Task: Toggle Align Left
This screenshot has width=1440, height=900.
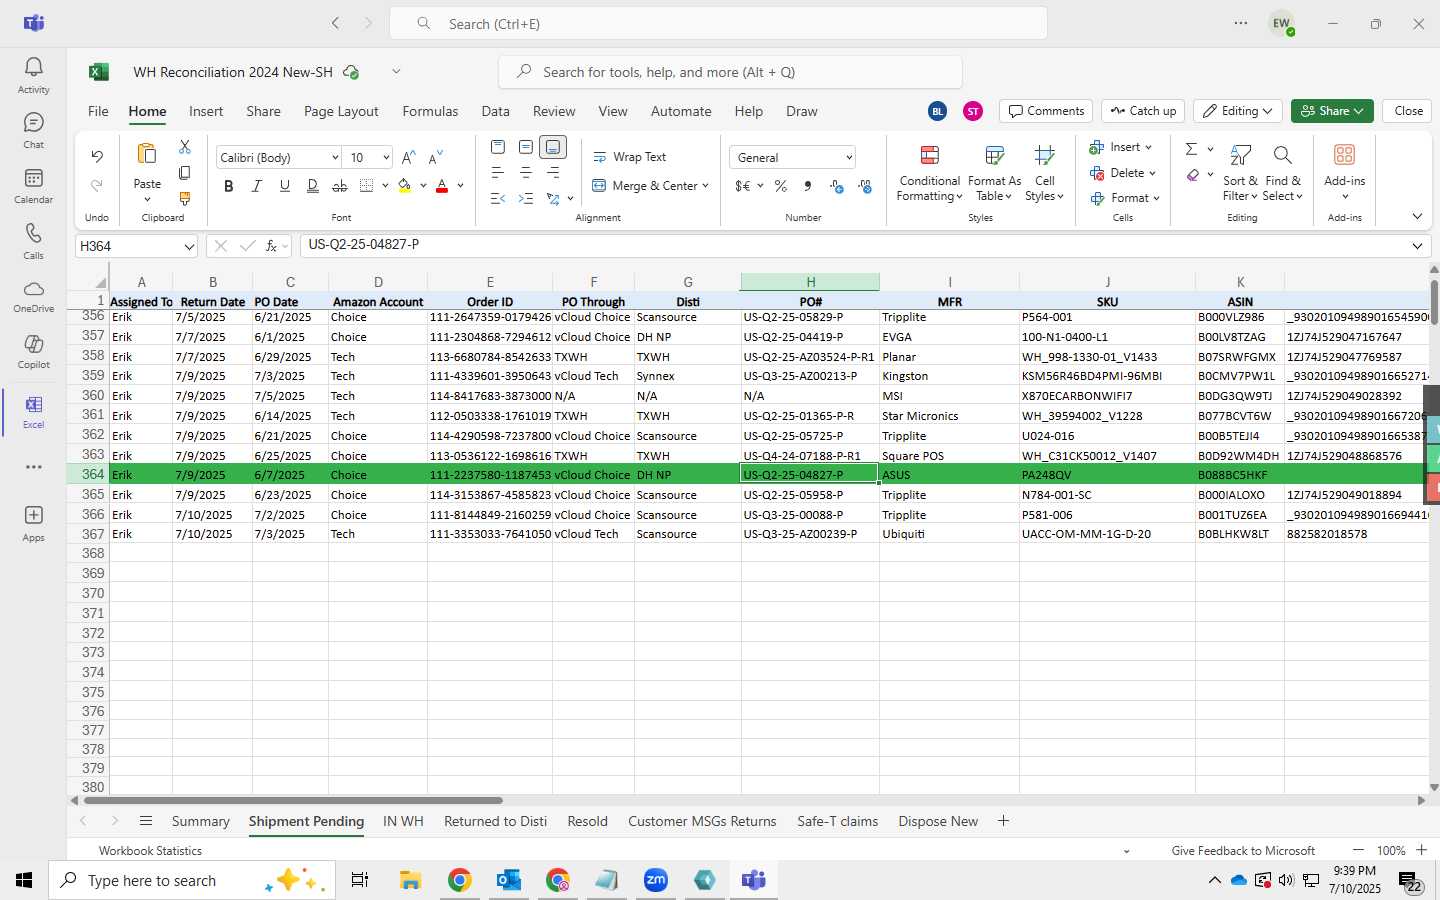Action: pos(498,173)
